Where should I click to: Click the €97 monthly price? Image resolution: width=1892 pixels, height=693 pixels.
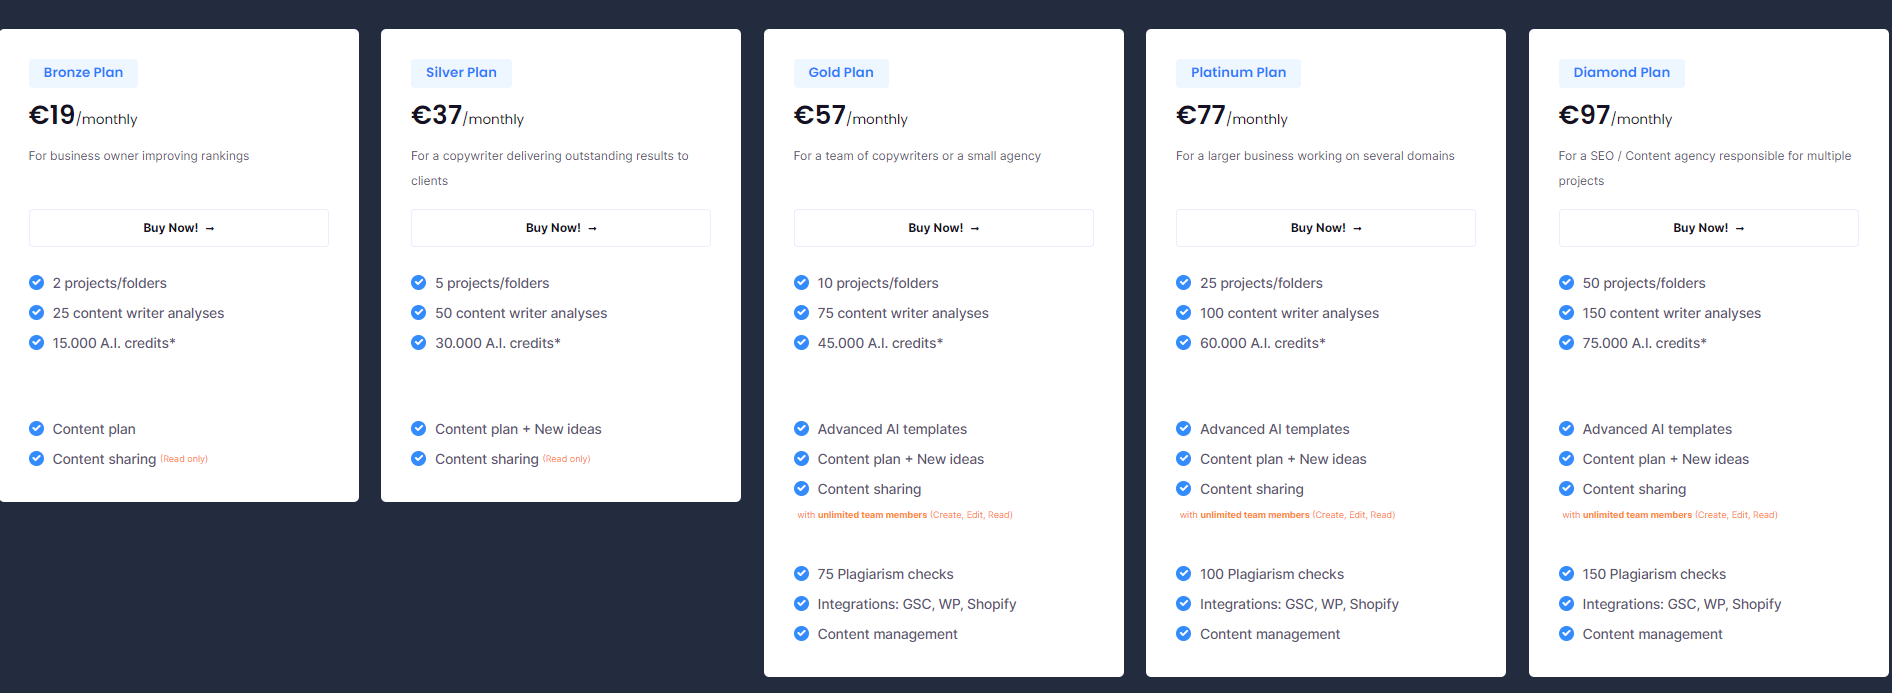pos(1614,117)
